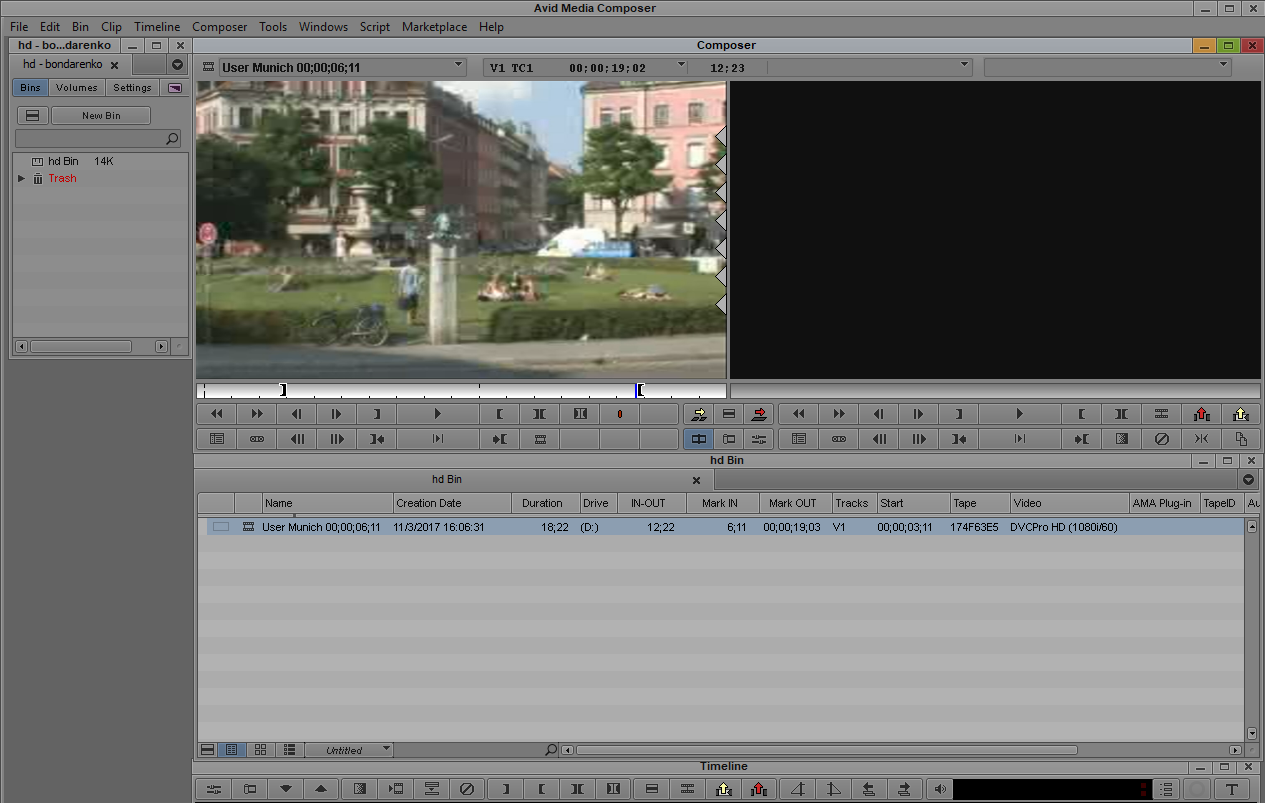This screenshot has height=803, width=1265.
Task: Click the Duration column header
Action: click(x=545, y=503)
